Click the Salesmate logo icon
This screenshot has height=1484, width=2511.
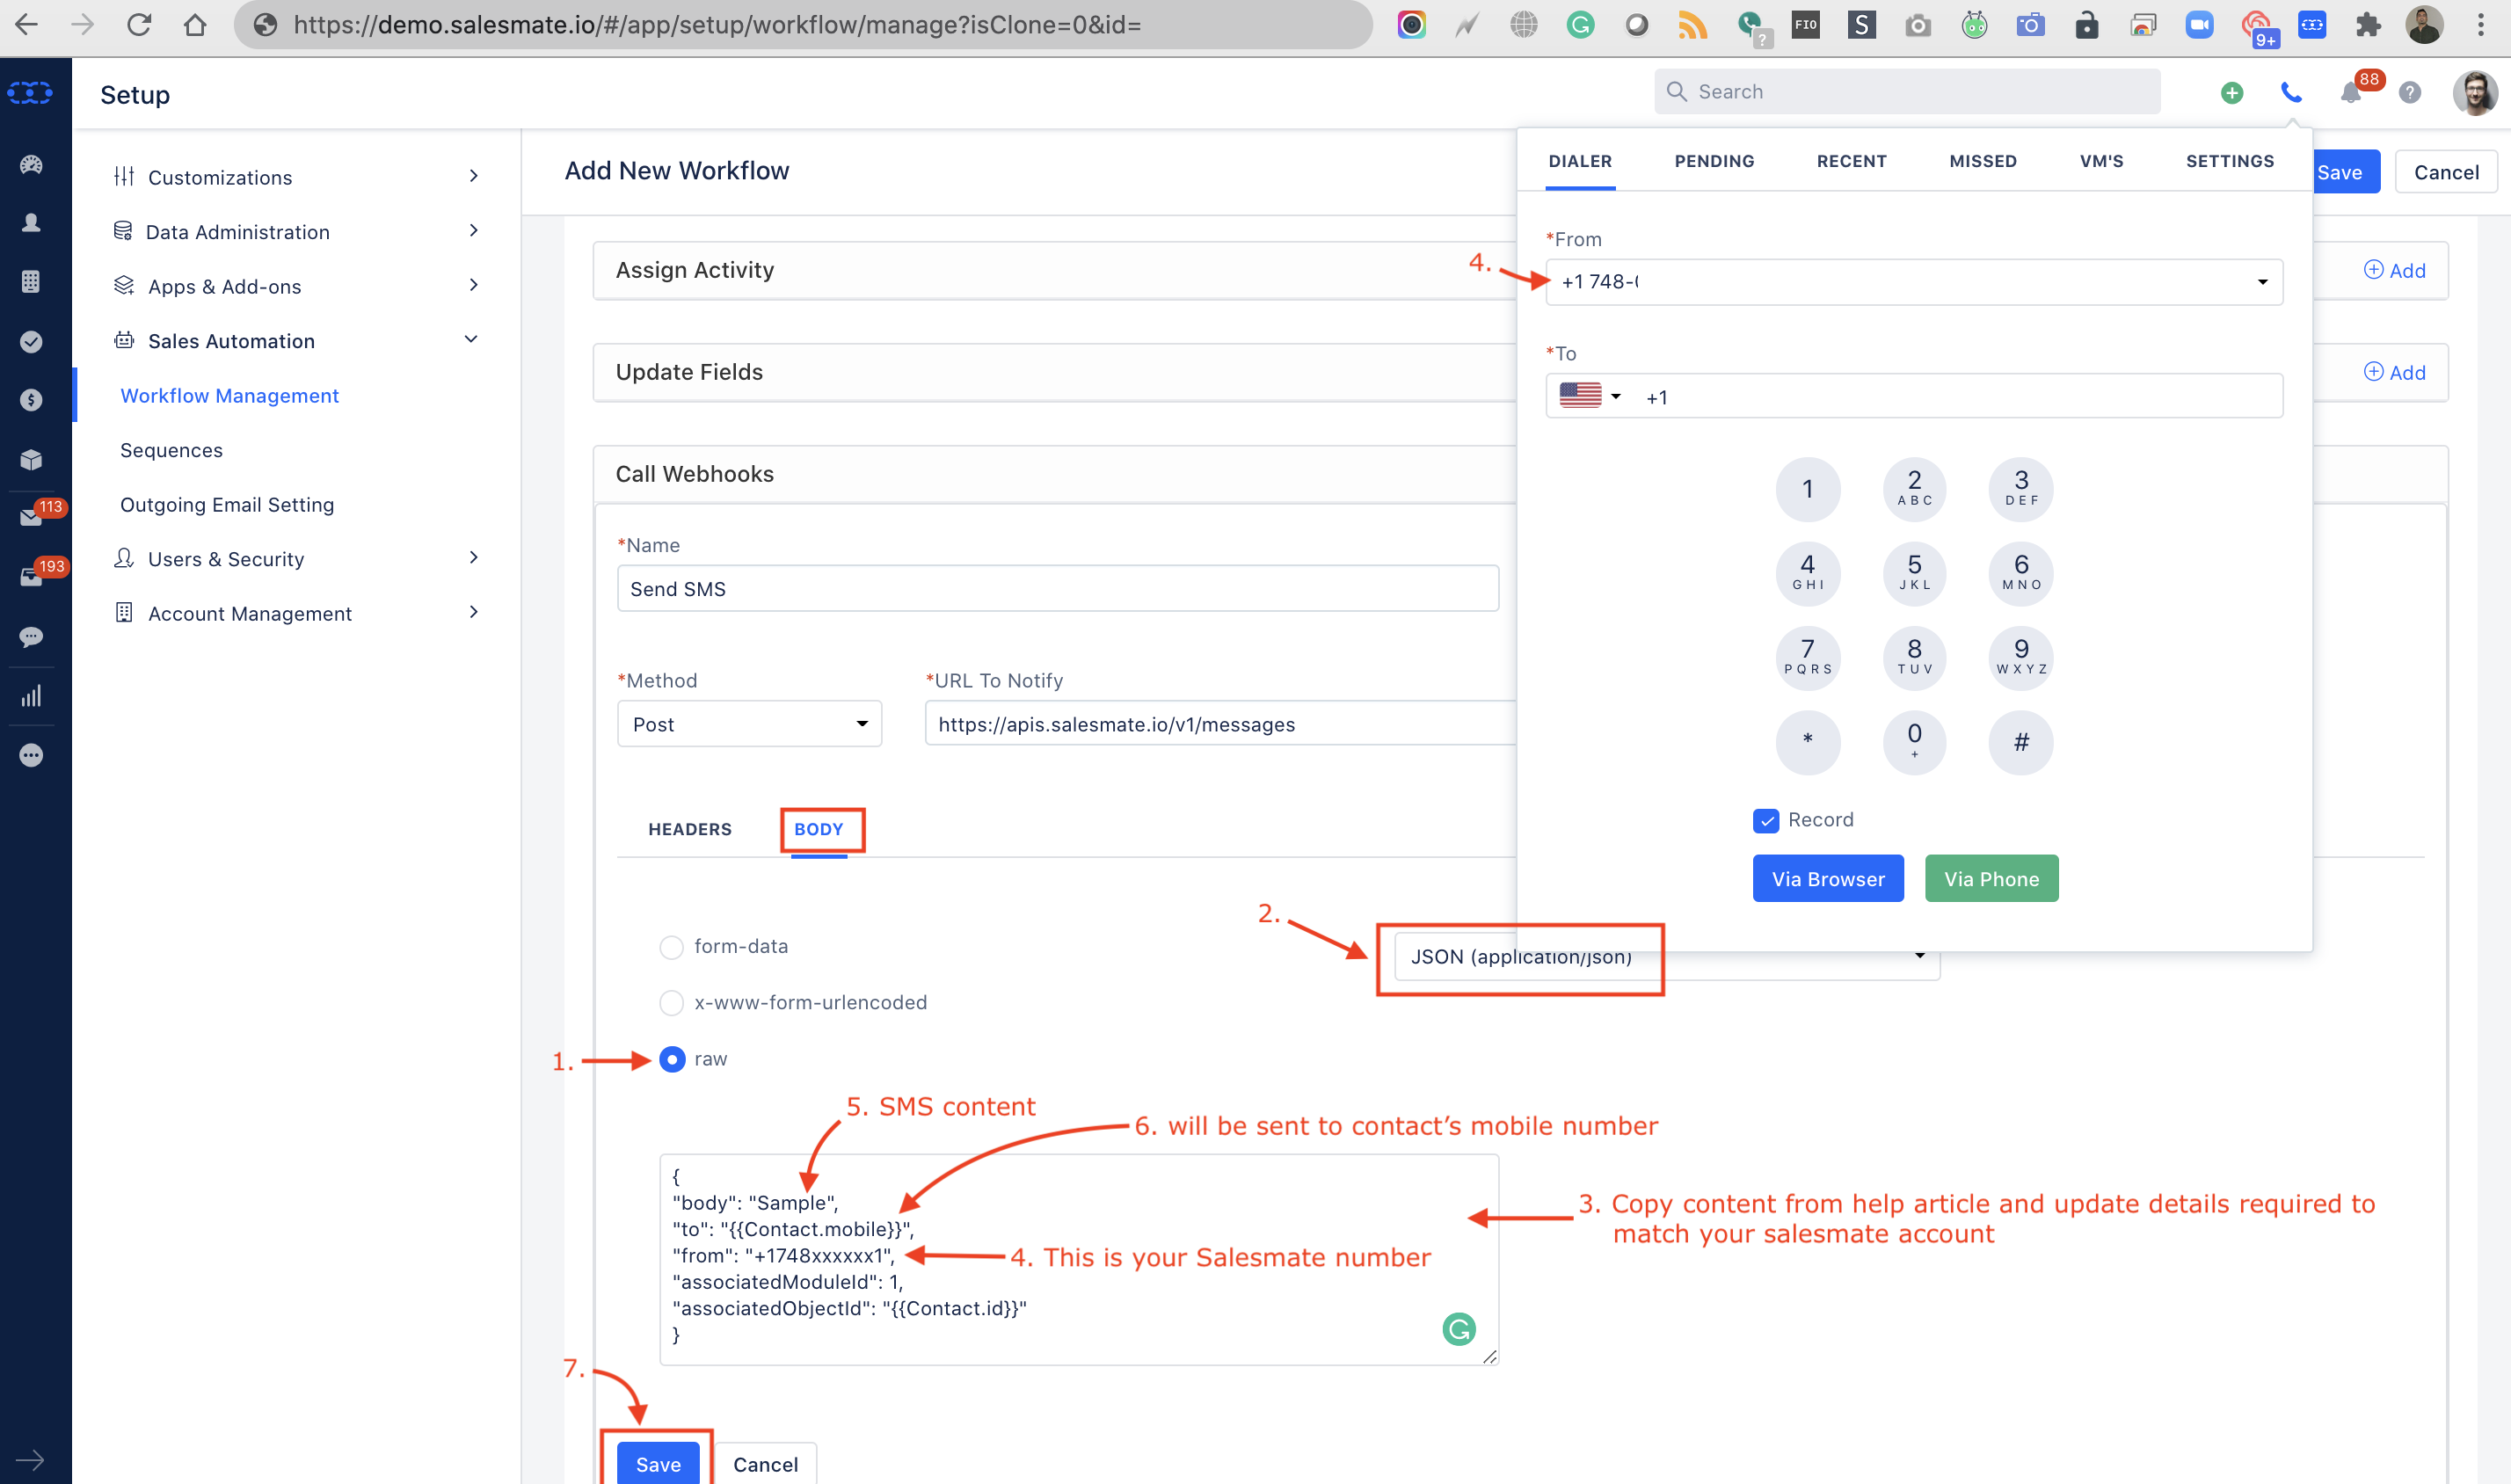[30, 93]
